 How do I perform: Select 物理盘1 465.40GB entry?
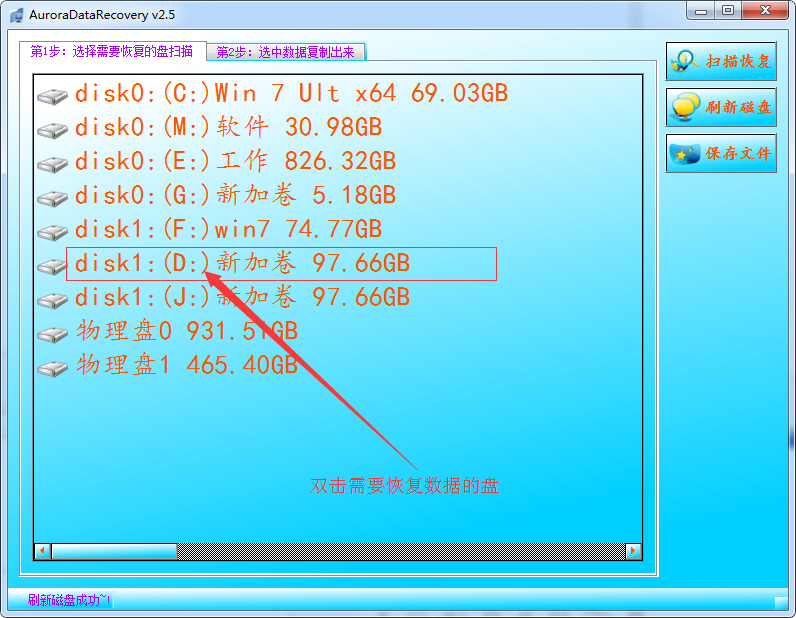click(x=187, y=365)
